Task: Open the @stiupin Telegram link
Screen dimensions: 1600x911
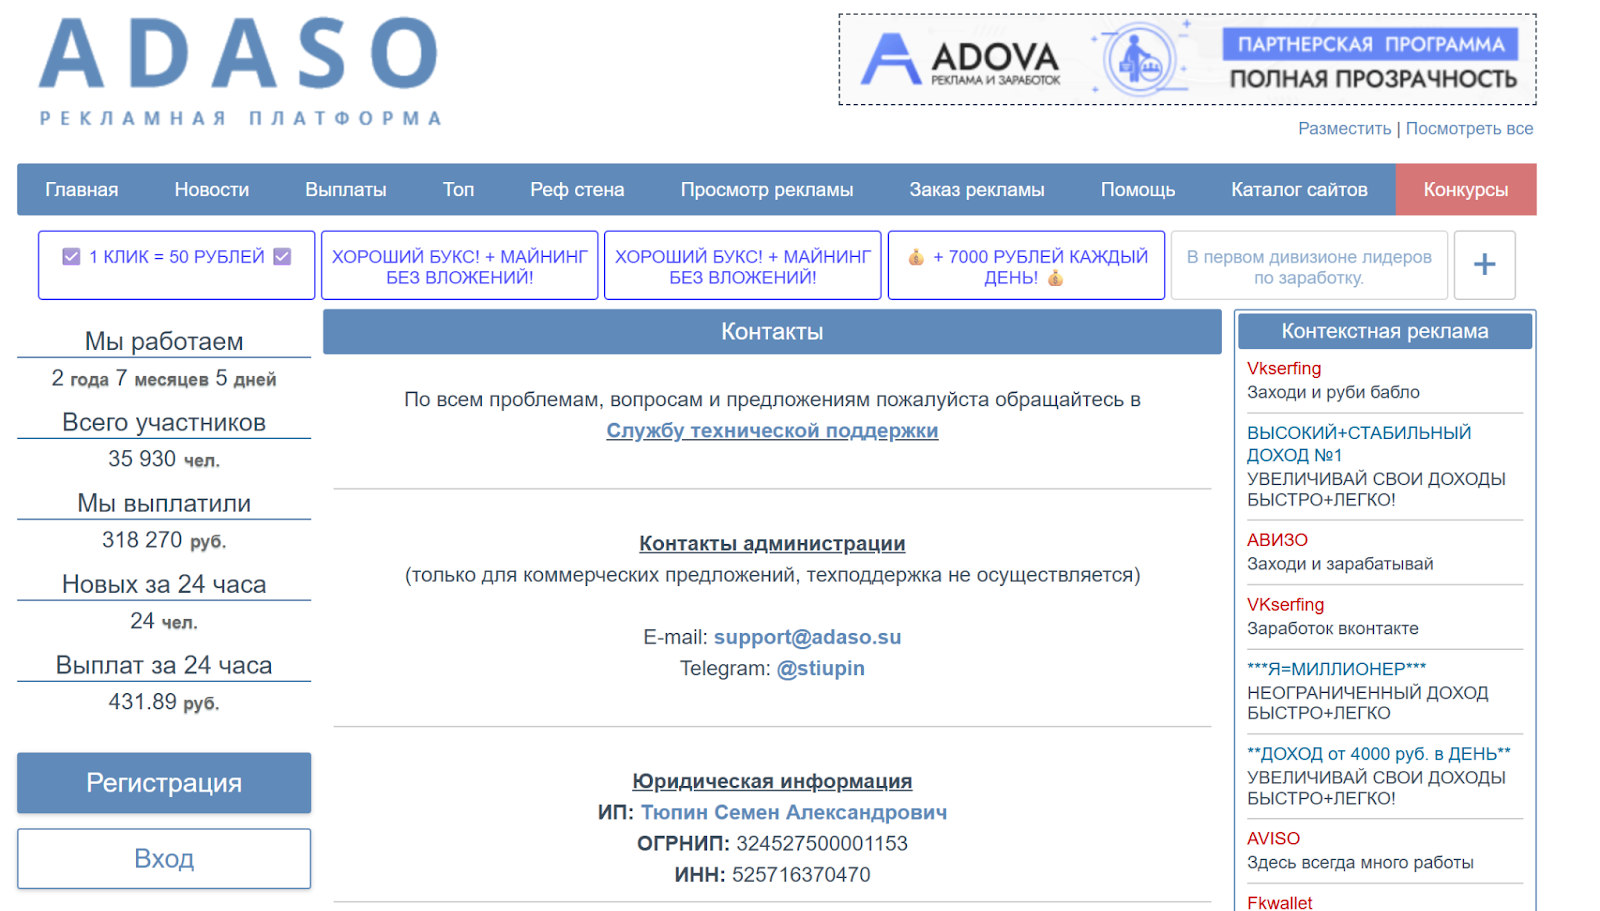Action: click(821, 668)
